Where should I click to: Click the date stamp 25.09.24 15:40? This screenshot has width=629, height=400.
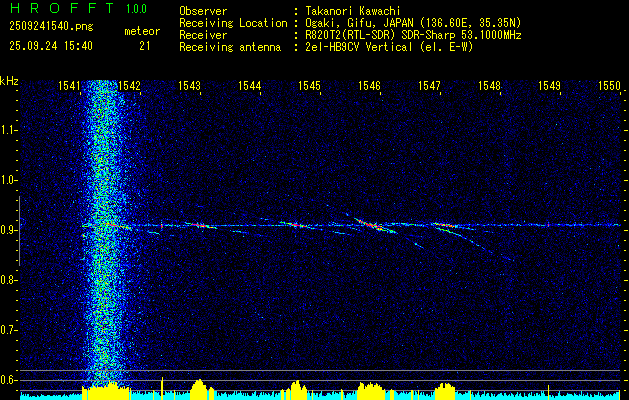51,46
